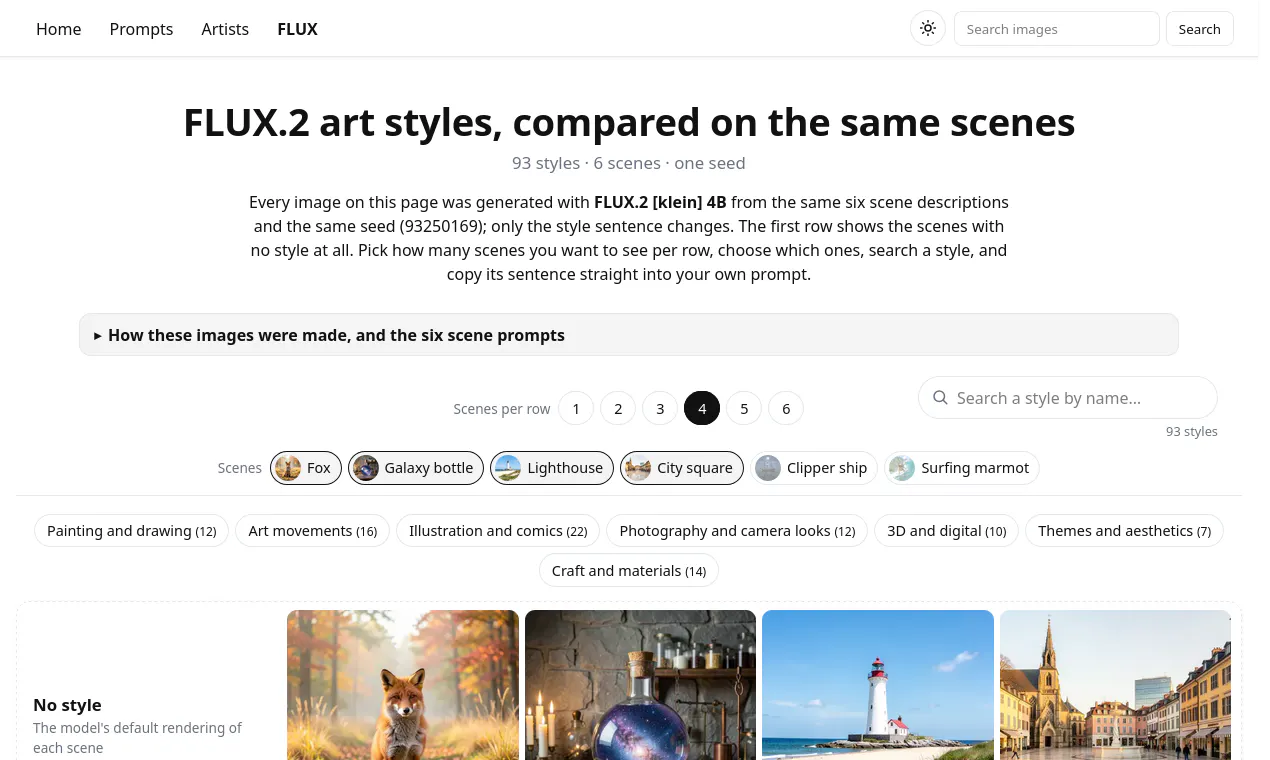Click the magnifier icon in style search
This screenshot has width=1270, height=760.
click(940, 398)
